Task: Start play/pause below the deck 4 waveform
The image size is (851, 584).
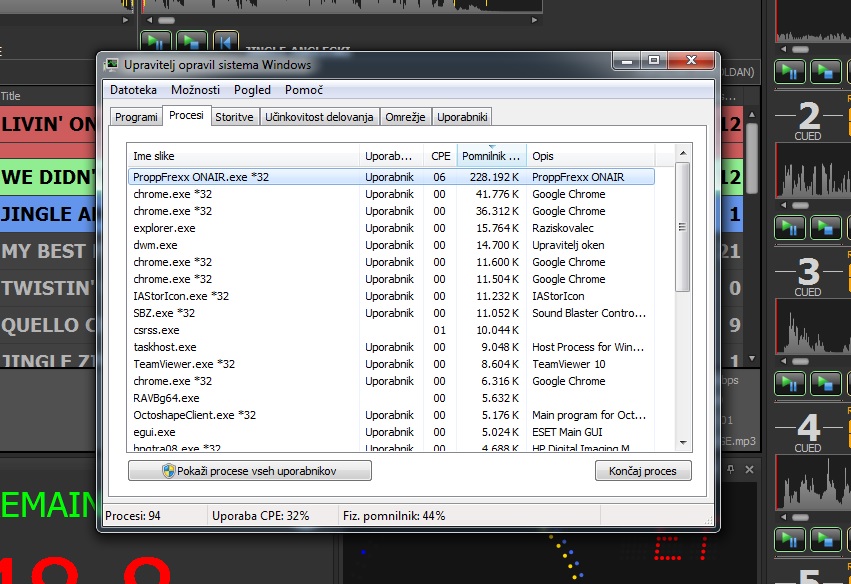Action: pos(790,539)
